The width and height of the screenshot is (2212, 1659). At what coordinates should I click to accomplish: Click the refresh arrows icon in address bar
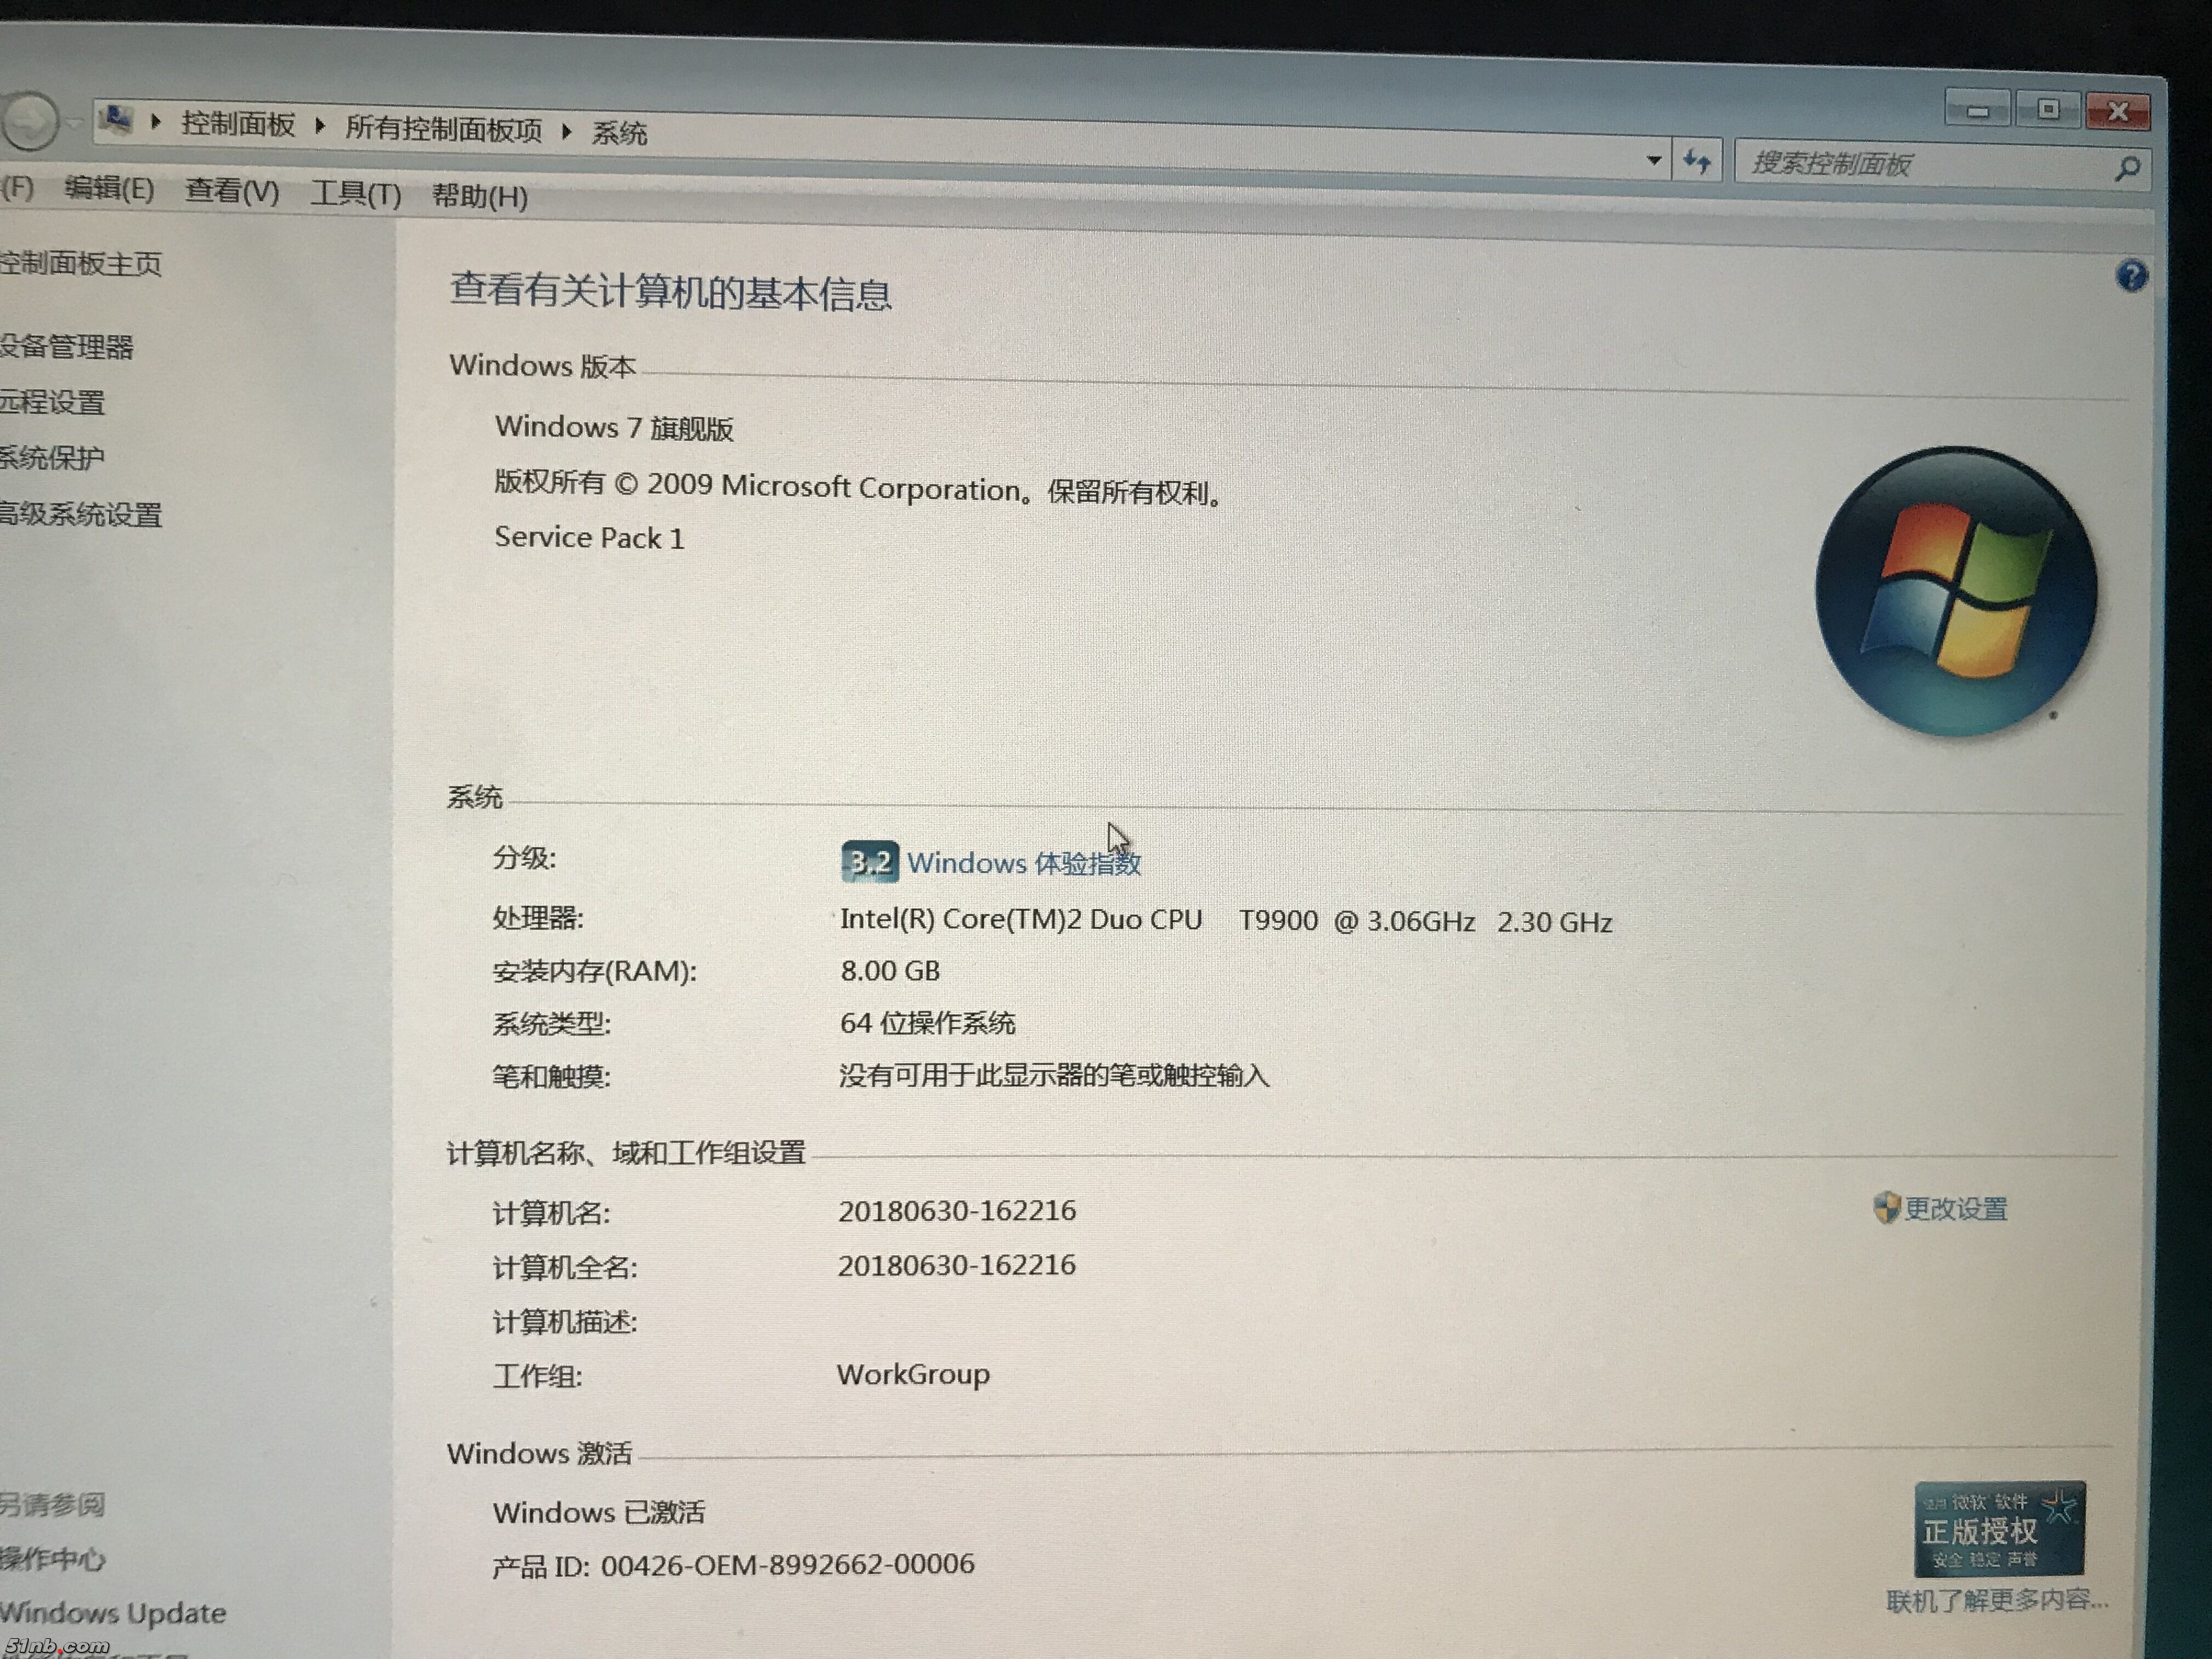click(x=1697, y=161)
